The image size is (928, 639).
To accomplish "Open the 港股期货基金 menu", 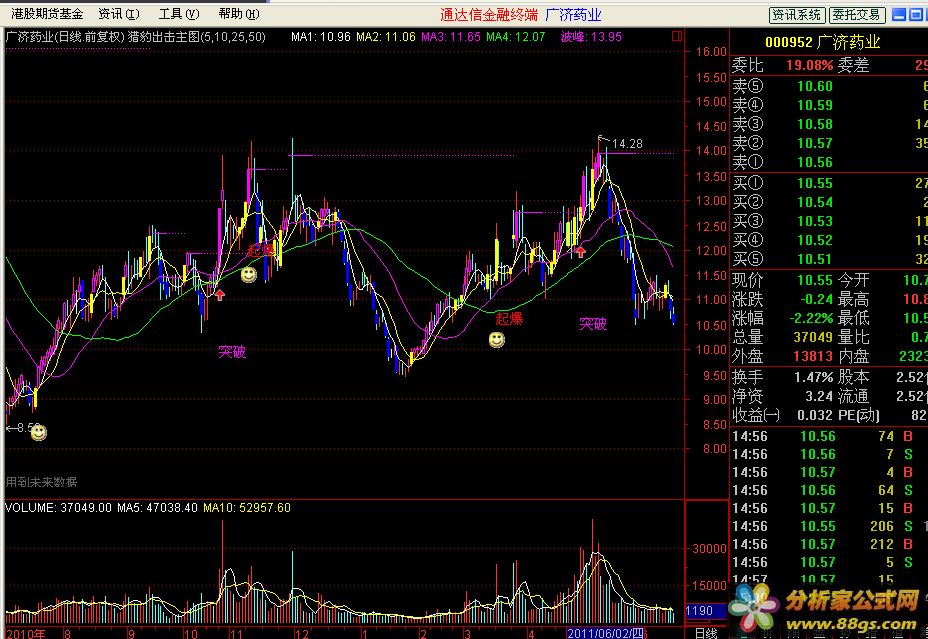I will coord(47,14).
